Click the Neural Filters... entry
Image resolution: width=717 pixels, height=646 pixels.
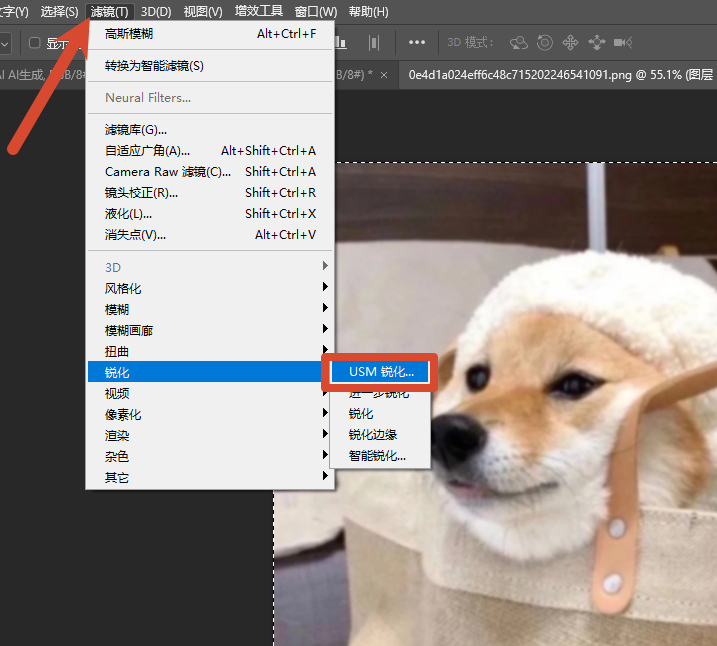click(x=210, y=98)
